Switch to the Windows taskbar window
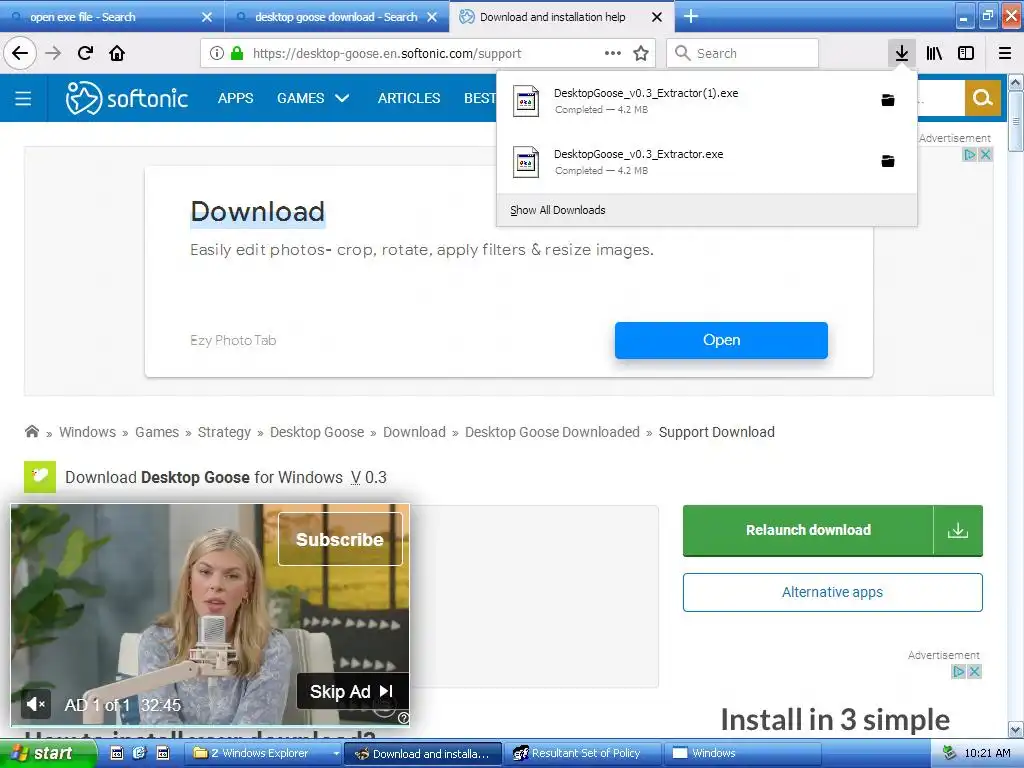1024x768 pixels. coord(745,754)
